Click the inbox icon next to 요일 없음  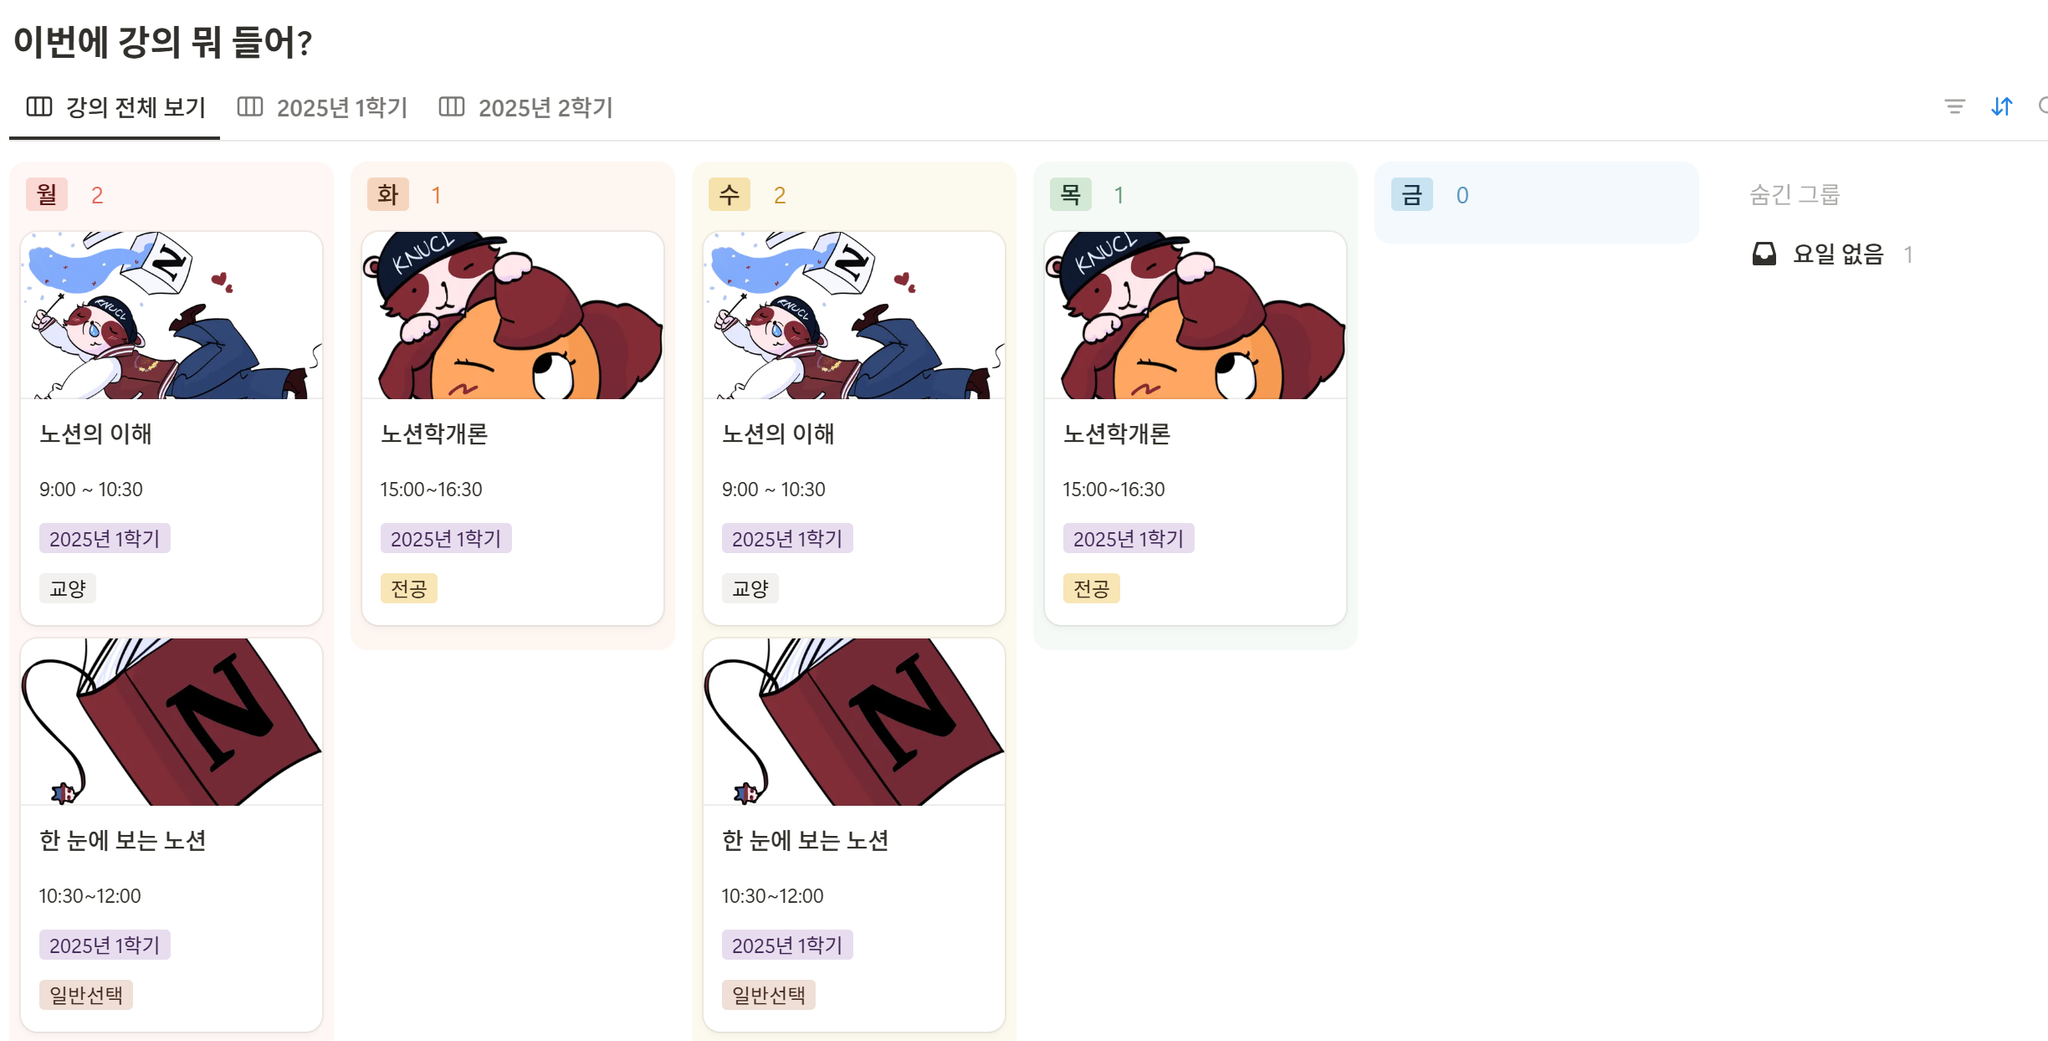click(x=1764, y=254)
